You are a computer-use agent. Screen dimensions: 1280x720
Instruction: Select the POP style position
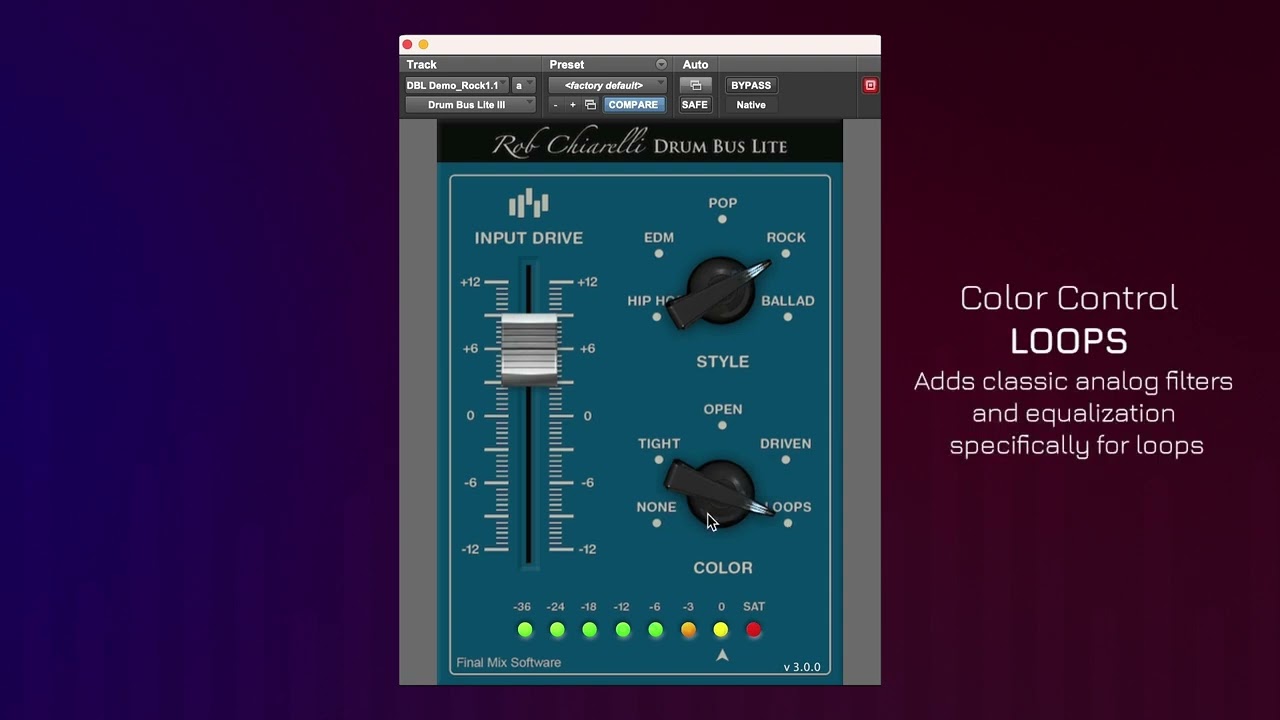pos(722,219)
